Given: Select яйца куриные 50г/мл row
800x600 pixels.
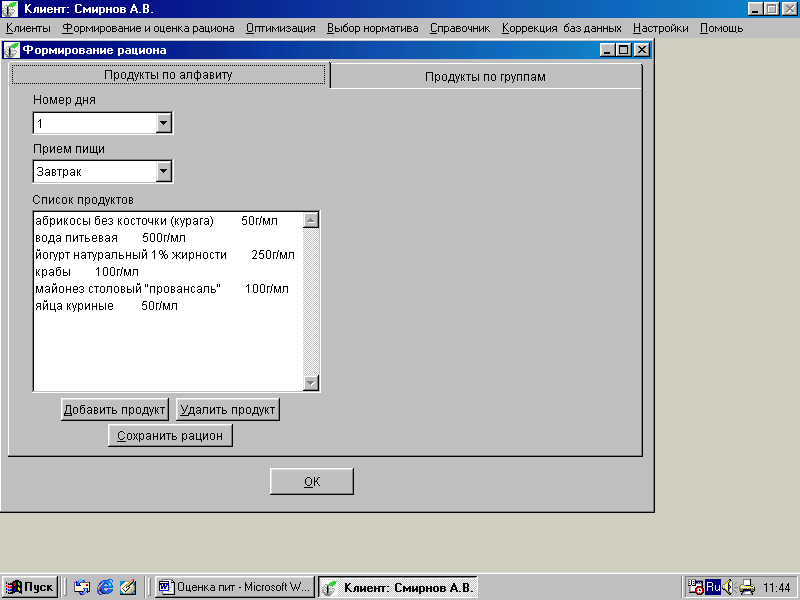Looking at the screenshot, I should [x=168, y=306].
